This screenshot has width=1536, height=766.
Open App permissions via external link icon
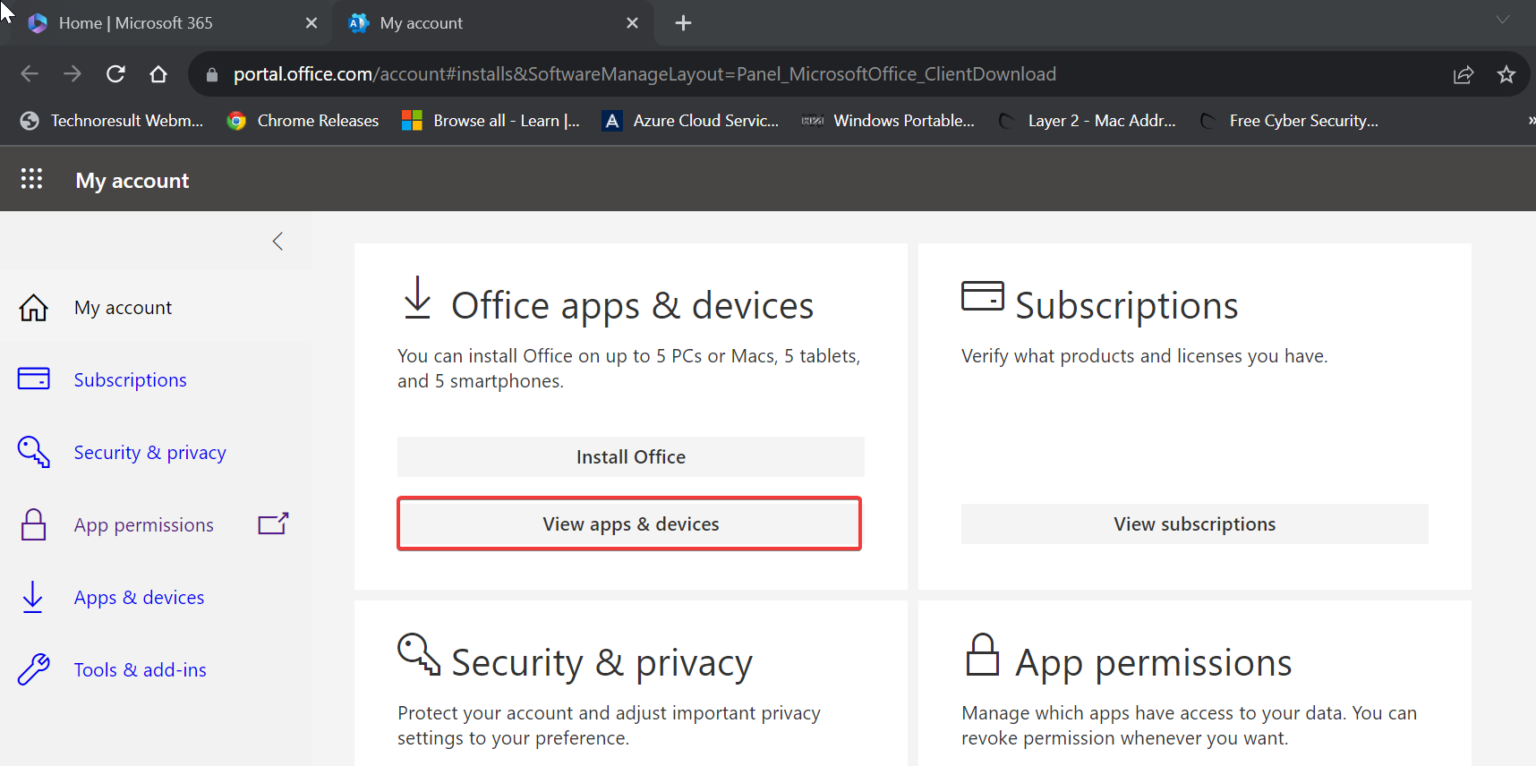(273, 523)
